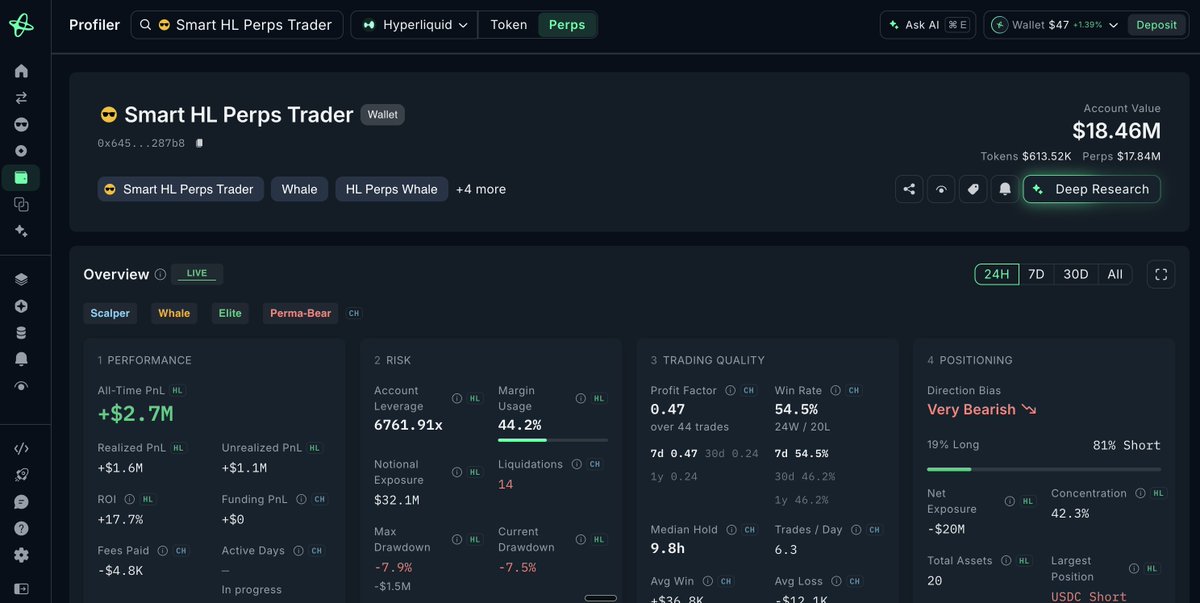This screenshot has width=1200, height=603.
Task: Click the Whale label chip in header
Action: [299, 189]
